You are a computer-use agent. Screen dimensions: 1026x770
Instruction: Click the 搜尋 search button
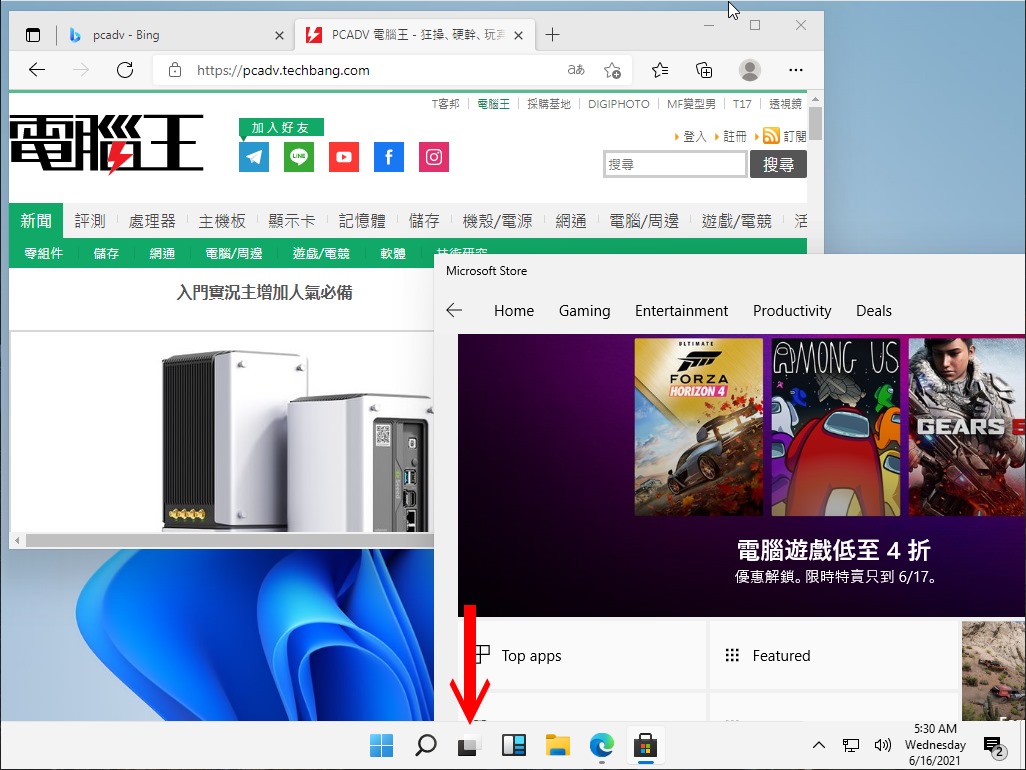(x=778, y=164)
